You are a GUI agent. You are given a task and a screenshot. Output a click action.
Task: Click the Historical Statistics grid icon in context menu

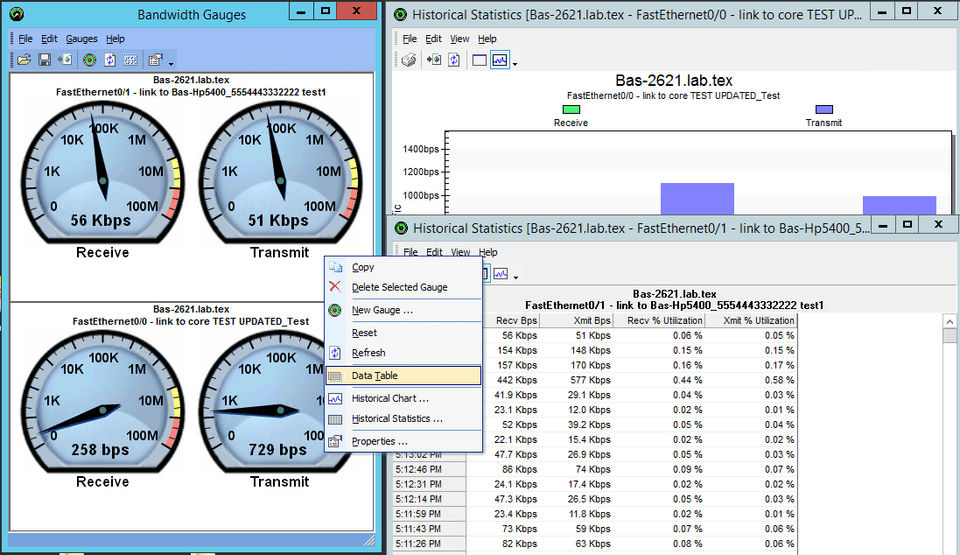click(x=336, y=420)
